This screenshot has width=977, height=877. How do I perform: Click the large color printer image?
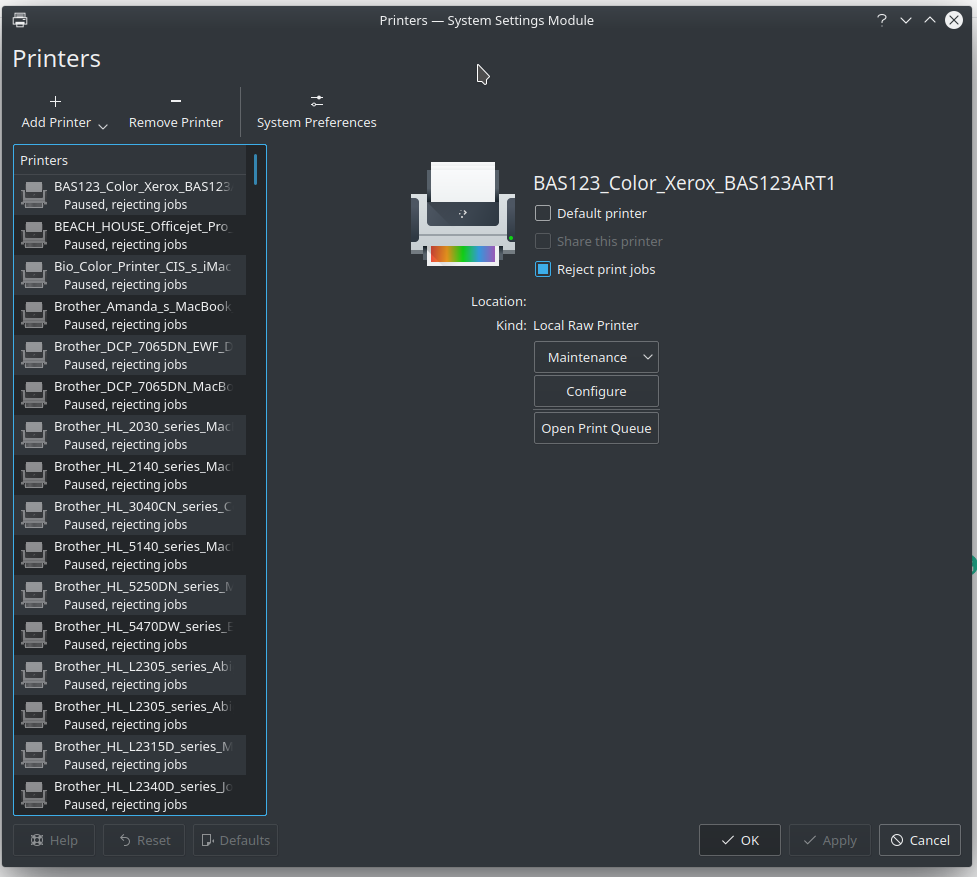(462, 214)
